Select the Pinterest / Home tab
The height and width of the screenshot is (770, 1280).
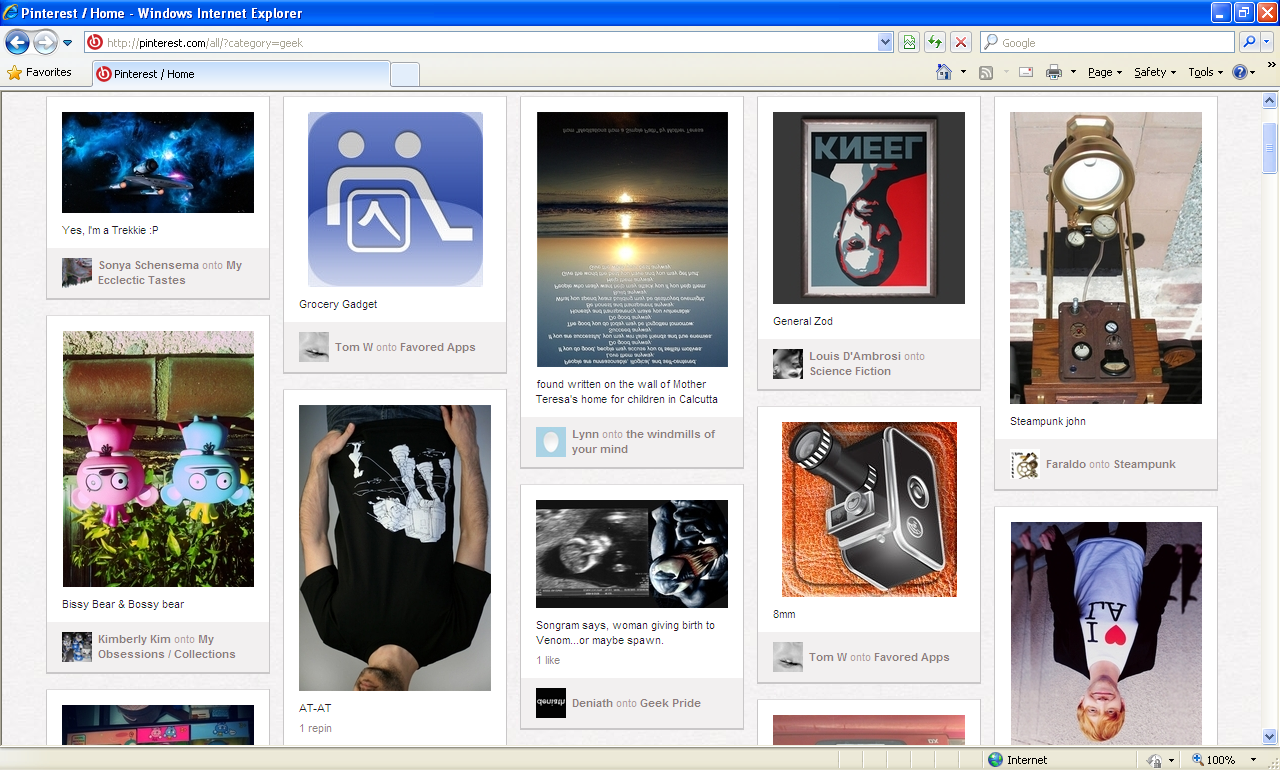point(240,74)
